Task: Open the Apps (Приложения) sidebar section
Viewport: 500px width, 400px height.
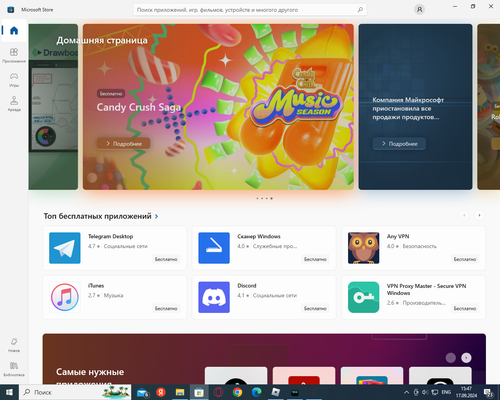Action: click(x=14, y=55)
